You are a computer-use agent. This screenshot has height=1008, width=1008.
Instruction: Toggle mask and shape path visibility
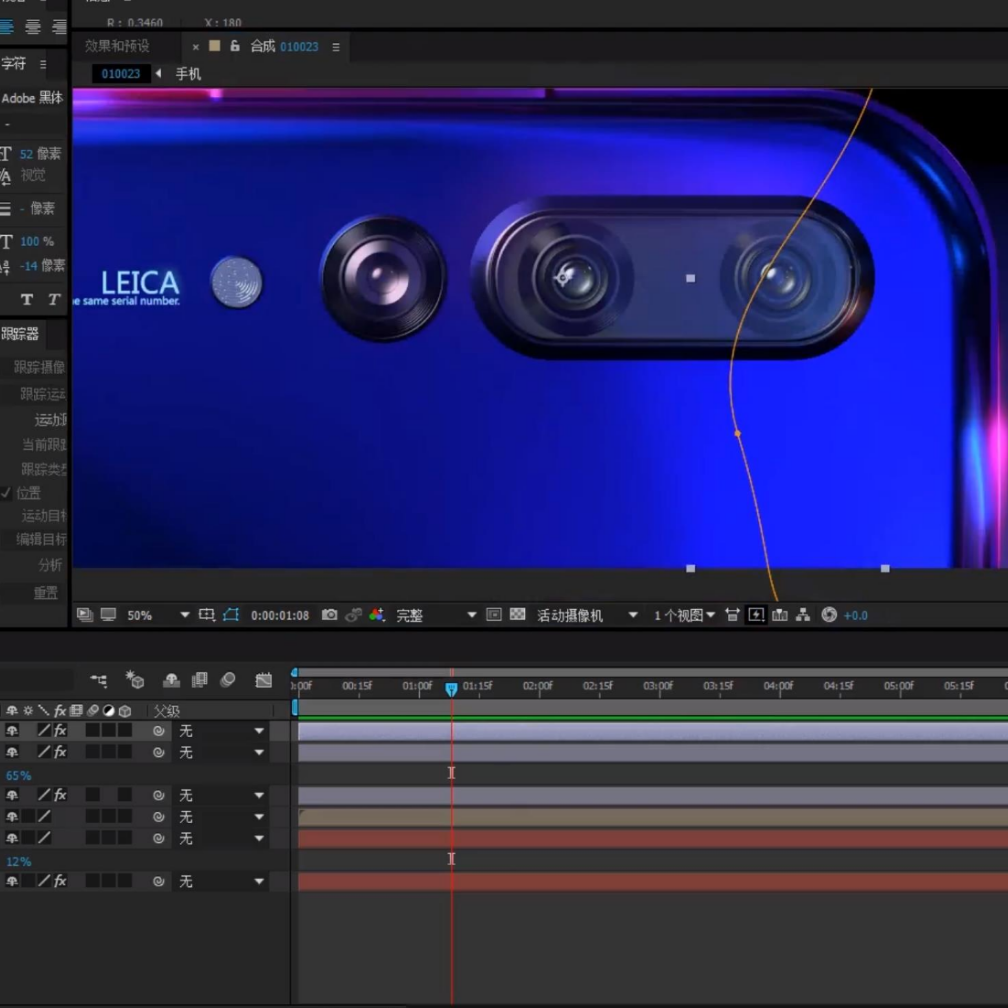click(231, 615)
